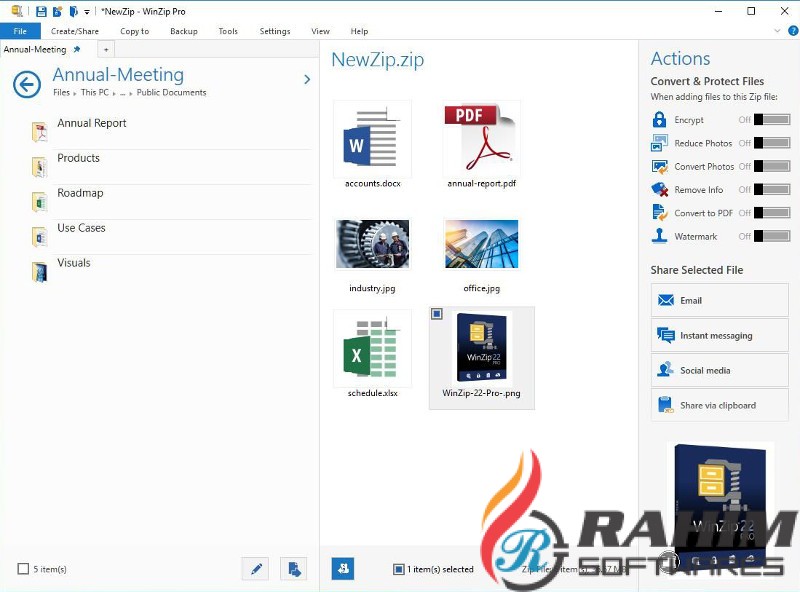Viewport: 800px width, 592px height.
Task: Click the WinZip-22-Pro-.png thumbnail
Action: tap(482, 348)
